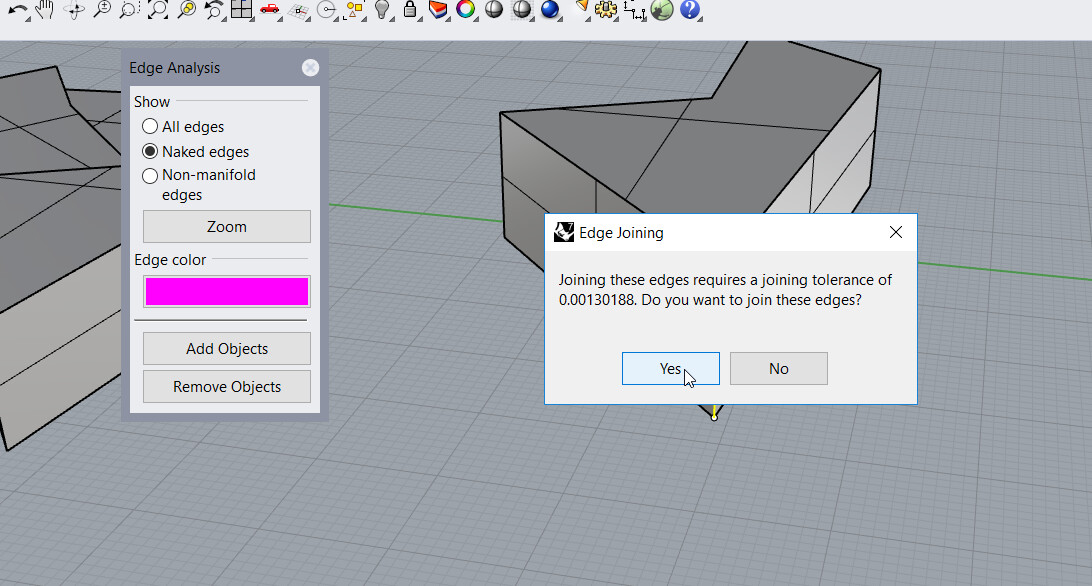Screen dimensions: 1092x586
Task: Click the blue Render sphere icon
Action: pos(550,9)
